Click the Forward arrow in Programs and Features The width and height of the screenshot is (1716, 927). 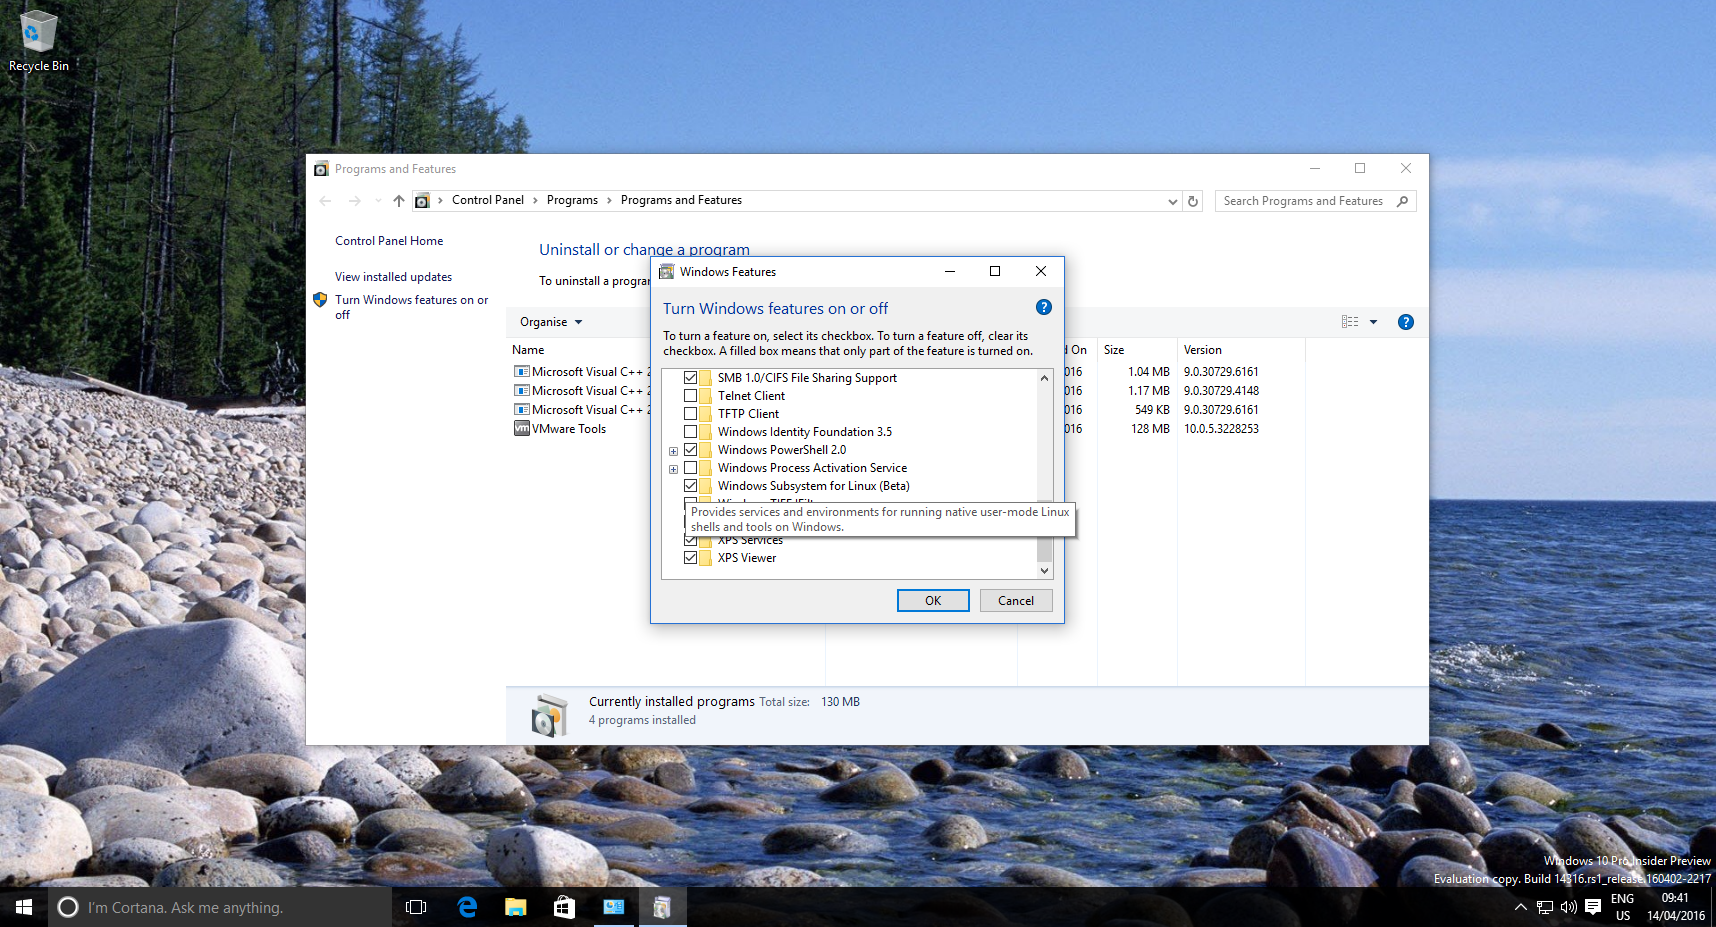[x=354, y=201]
